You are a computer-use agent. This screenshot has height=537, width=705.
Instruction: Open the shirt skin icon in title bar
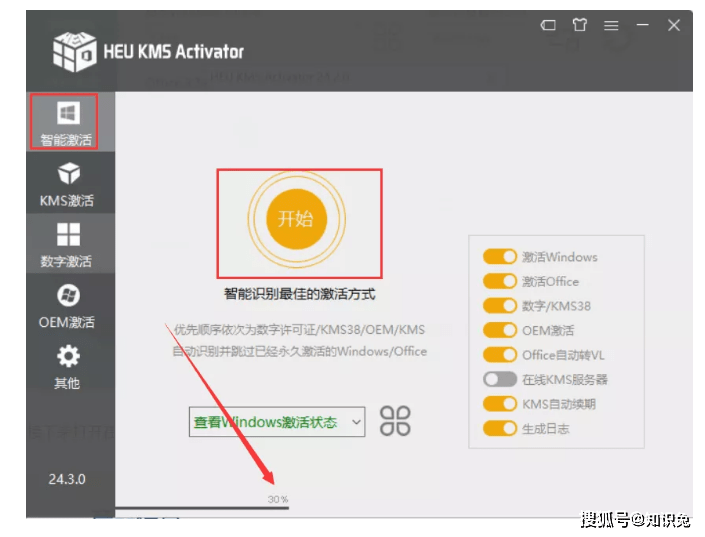point(580,25)
